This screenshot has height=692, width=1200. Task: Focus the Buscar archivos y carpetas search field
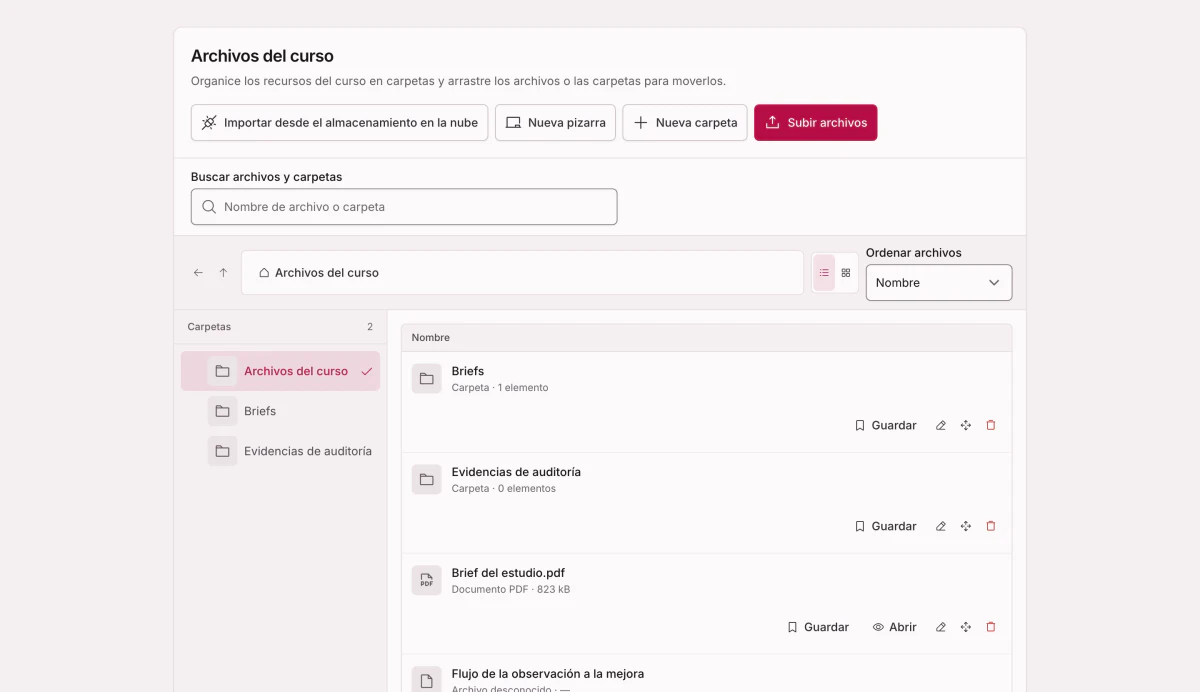(x=404, y=207)
